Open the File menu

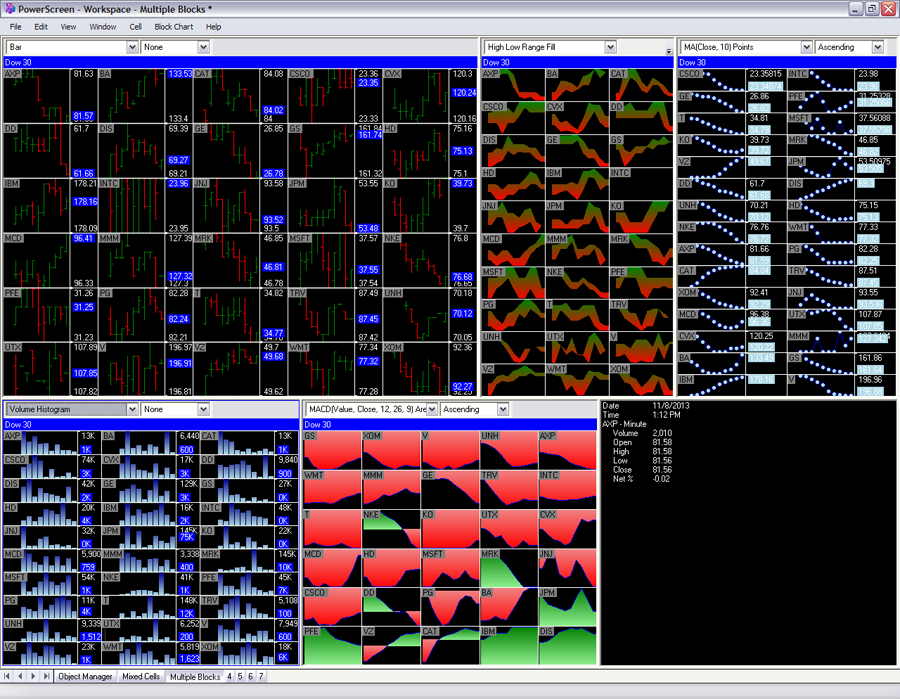(x=15, y=27)
